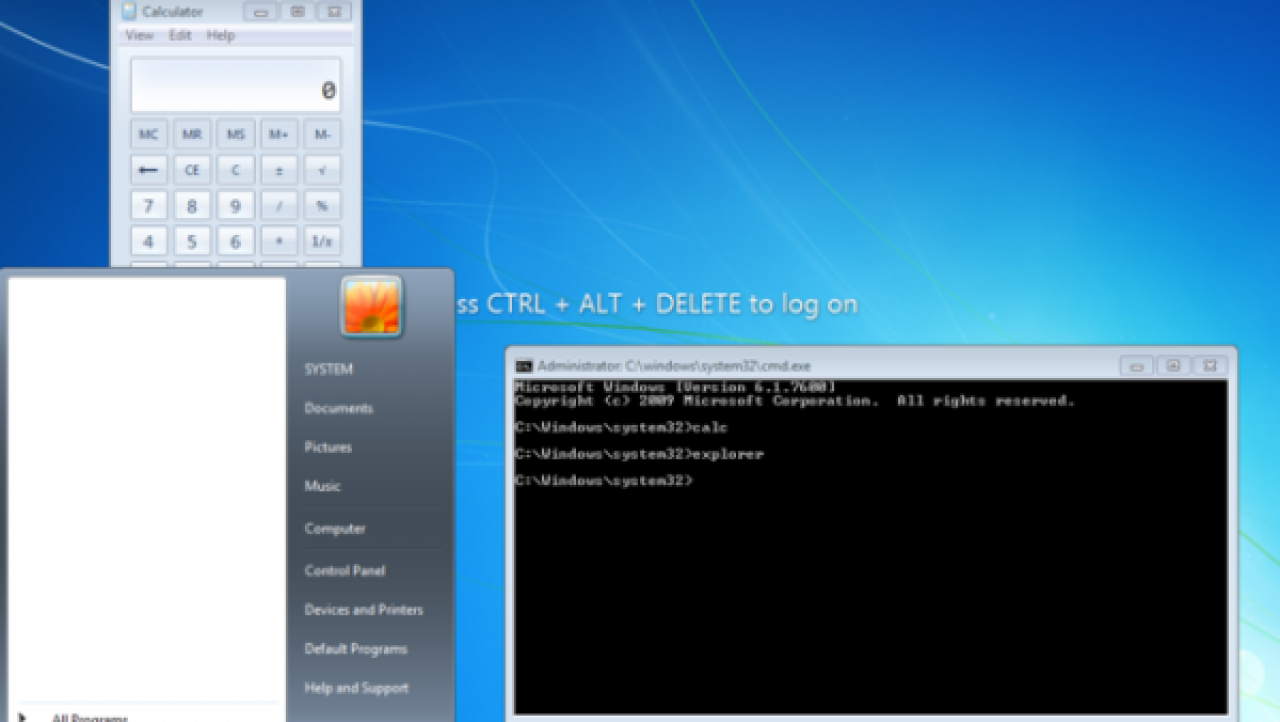Click the MR memory recall key
The height and width of the screenshot is (722, 1280).
[x=192, y=134]
